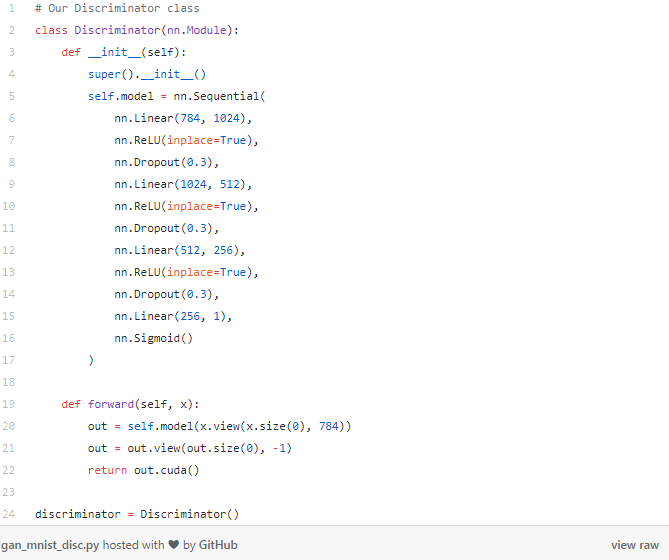Click nn.Dropout(0.3) on line 14

tap(166, 294)
